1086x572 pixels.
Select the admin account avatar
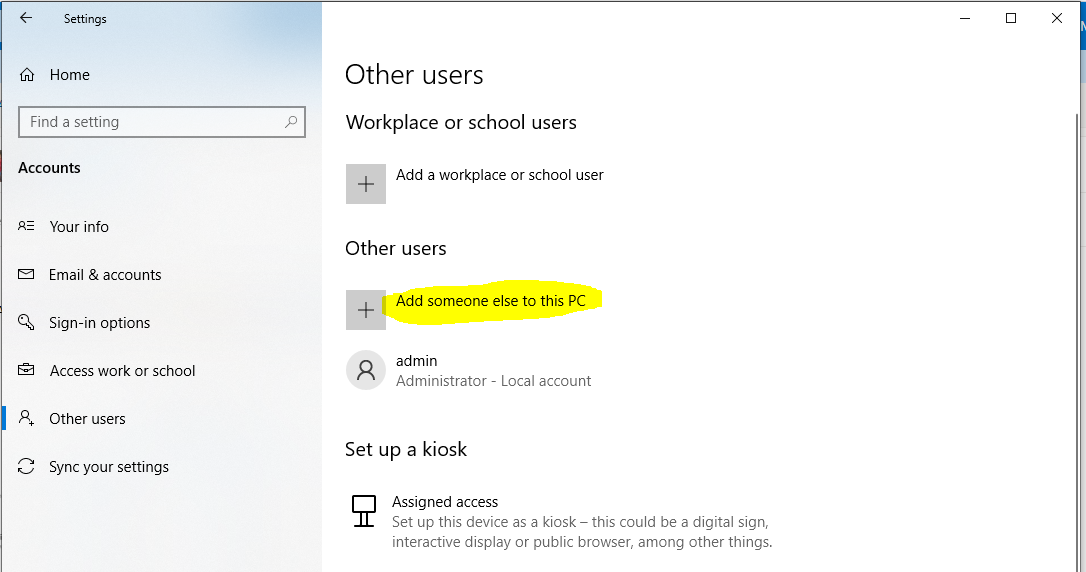click(366, 370)
